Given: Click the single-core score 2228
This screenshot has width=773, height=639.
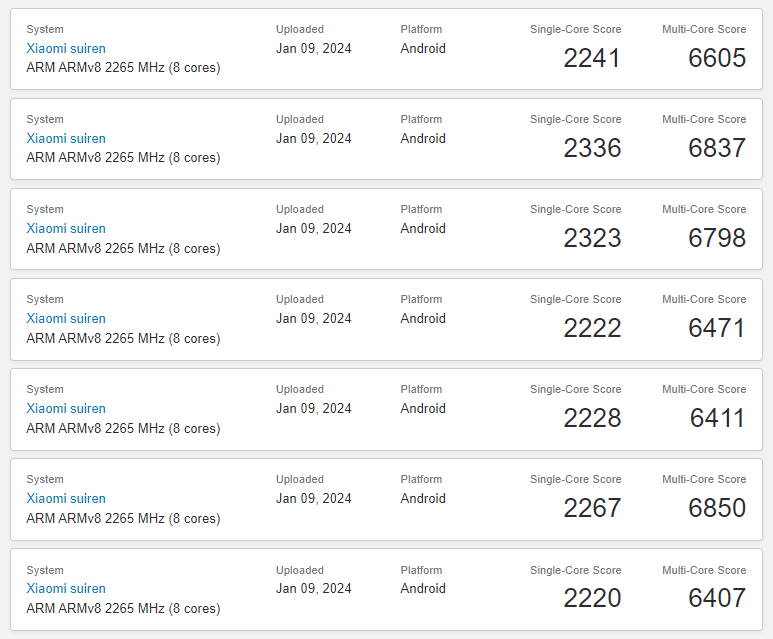Looking at the screenshot, I should (592, 418).
